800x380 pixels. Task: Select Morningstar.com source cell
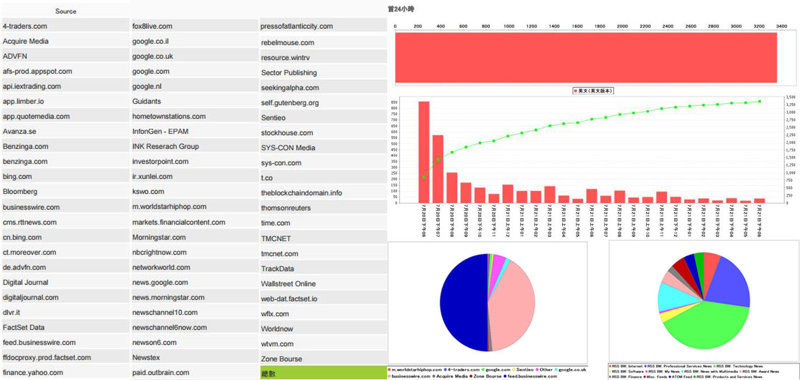point(195,237)
